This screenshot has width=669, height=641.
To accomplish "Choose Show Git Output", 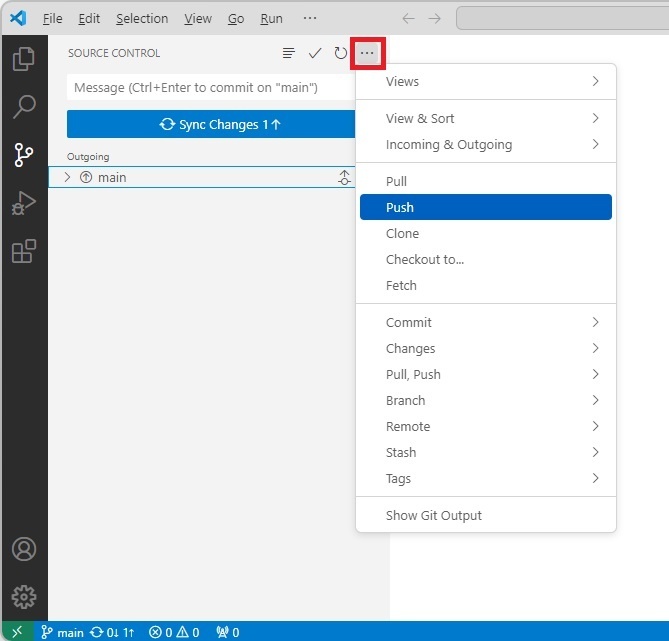I will point(486,516).
